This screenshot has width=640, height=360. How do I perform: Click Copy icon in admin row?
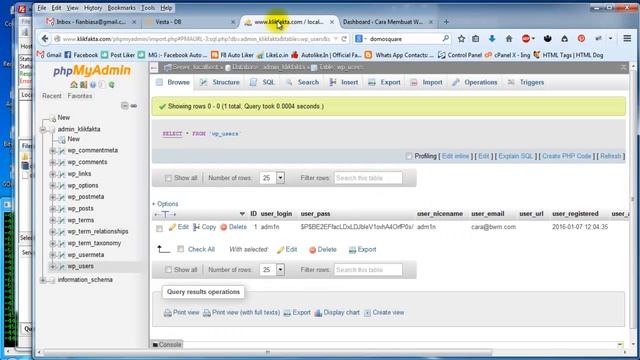click(x=196, y=227)
